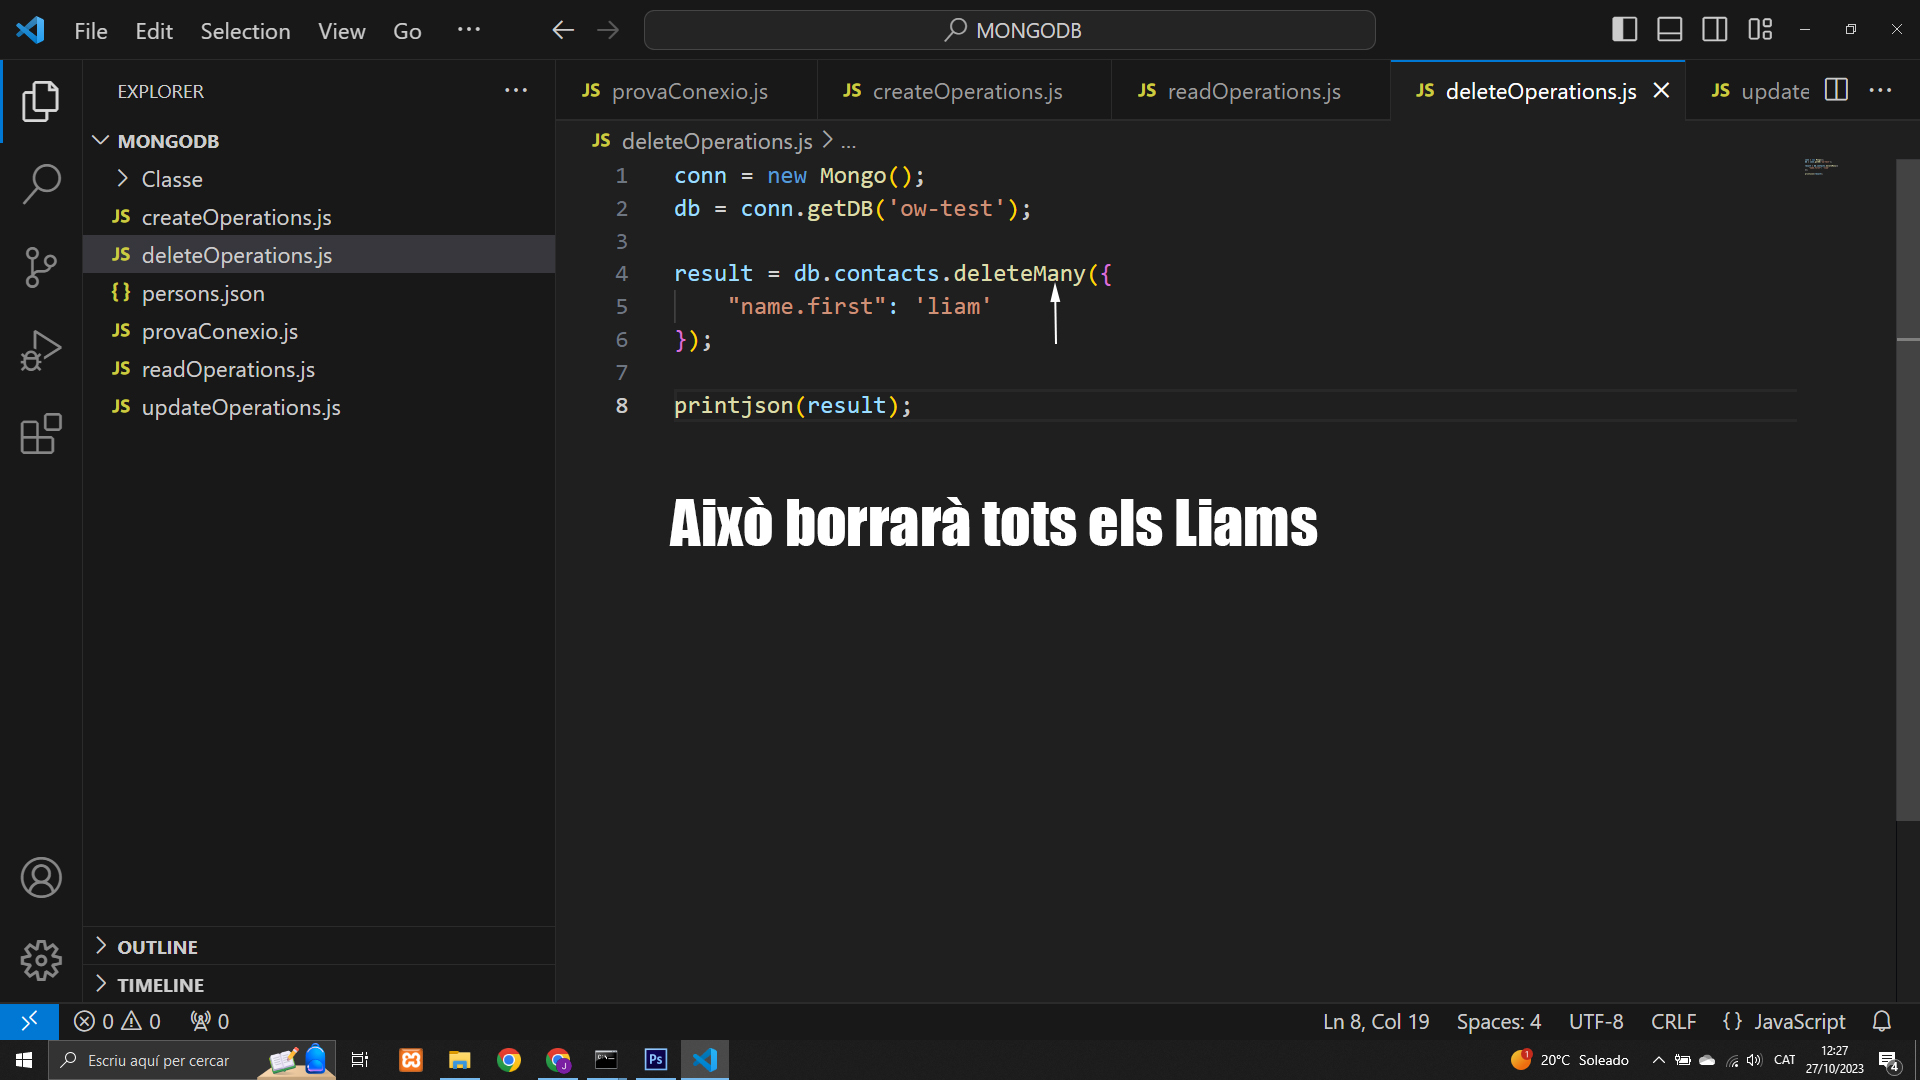Screen dimensions: 1920x1080
Task: Open the Search view in activity bar
Action: click(x=41, y=184)
